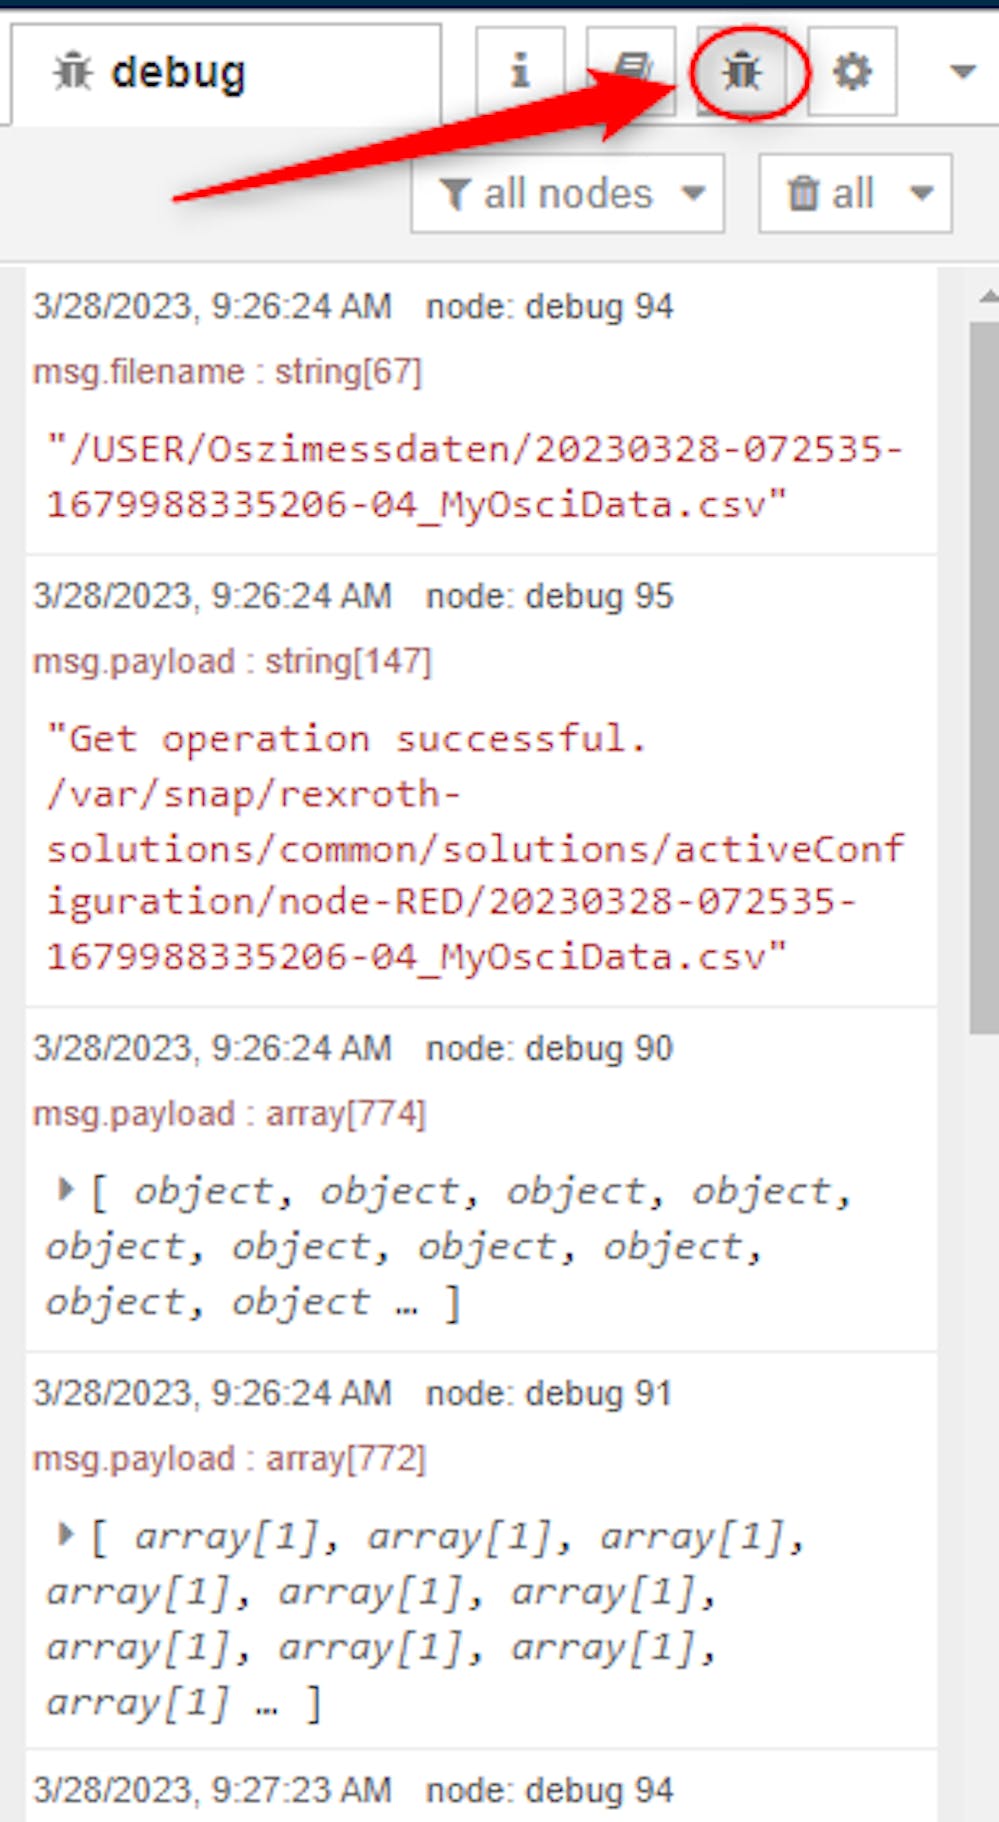Expand the array[772] payload of debug 91
This screenshot has height=1822, width=999.
click(66, 1534)
